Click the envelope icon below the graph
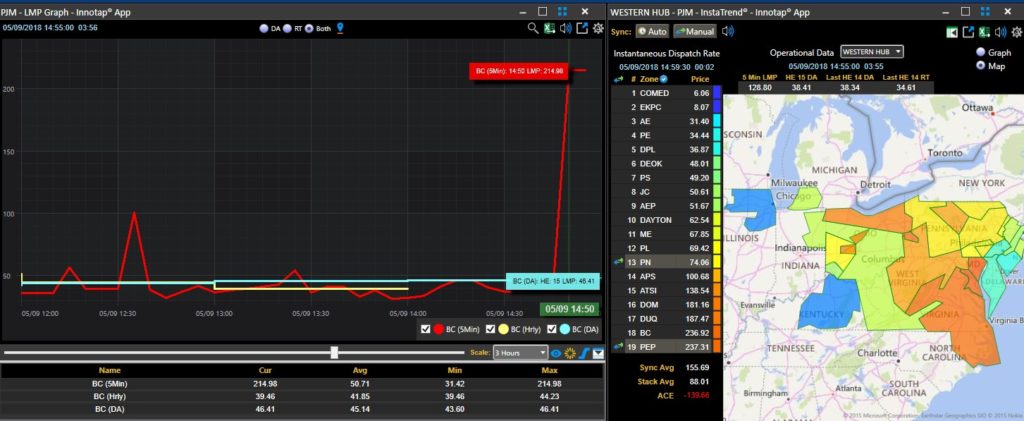Viewport: 1024px width, 421px height. pos(598,353)
